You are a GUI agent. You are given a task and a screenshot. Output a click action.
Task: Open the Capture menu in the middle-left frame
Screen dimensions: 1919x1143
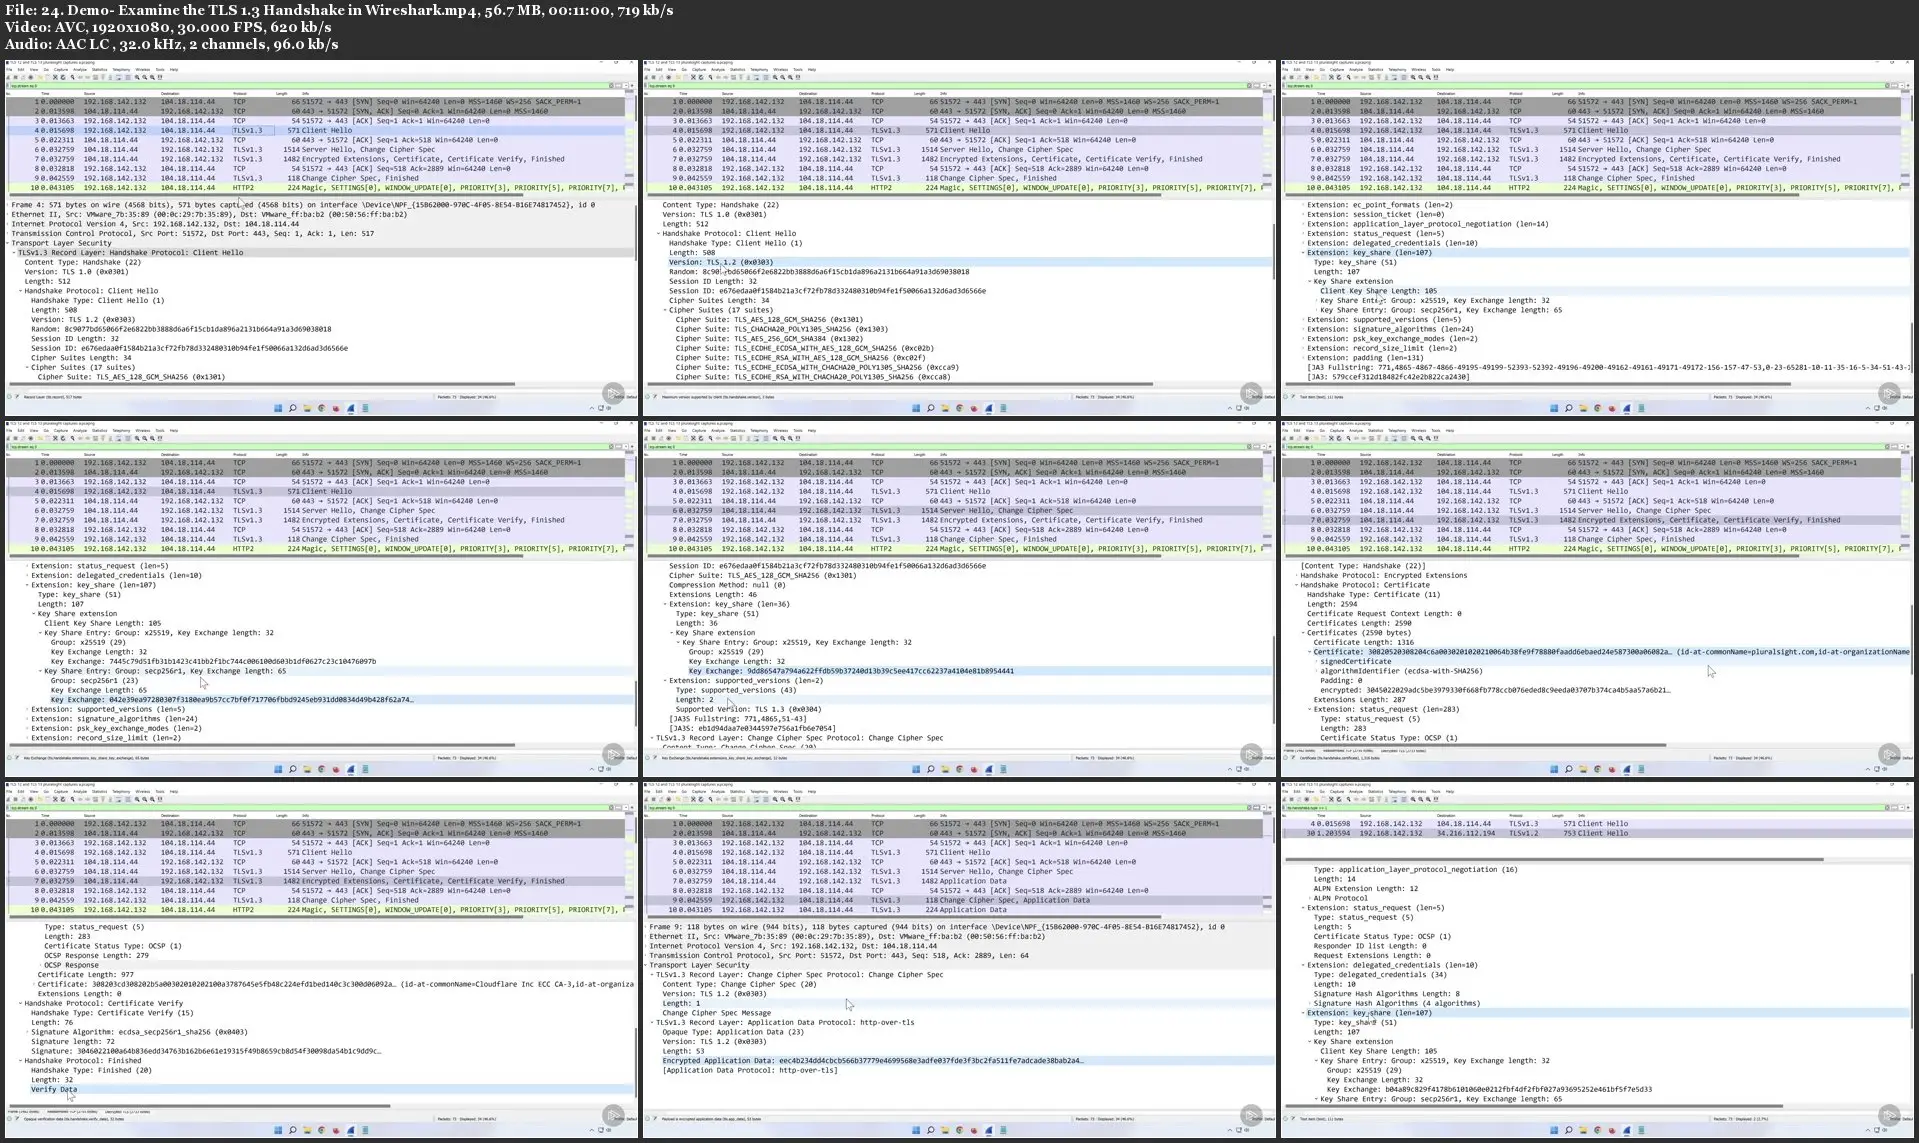(61, 431)
